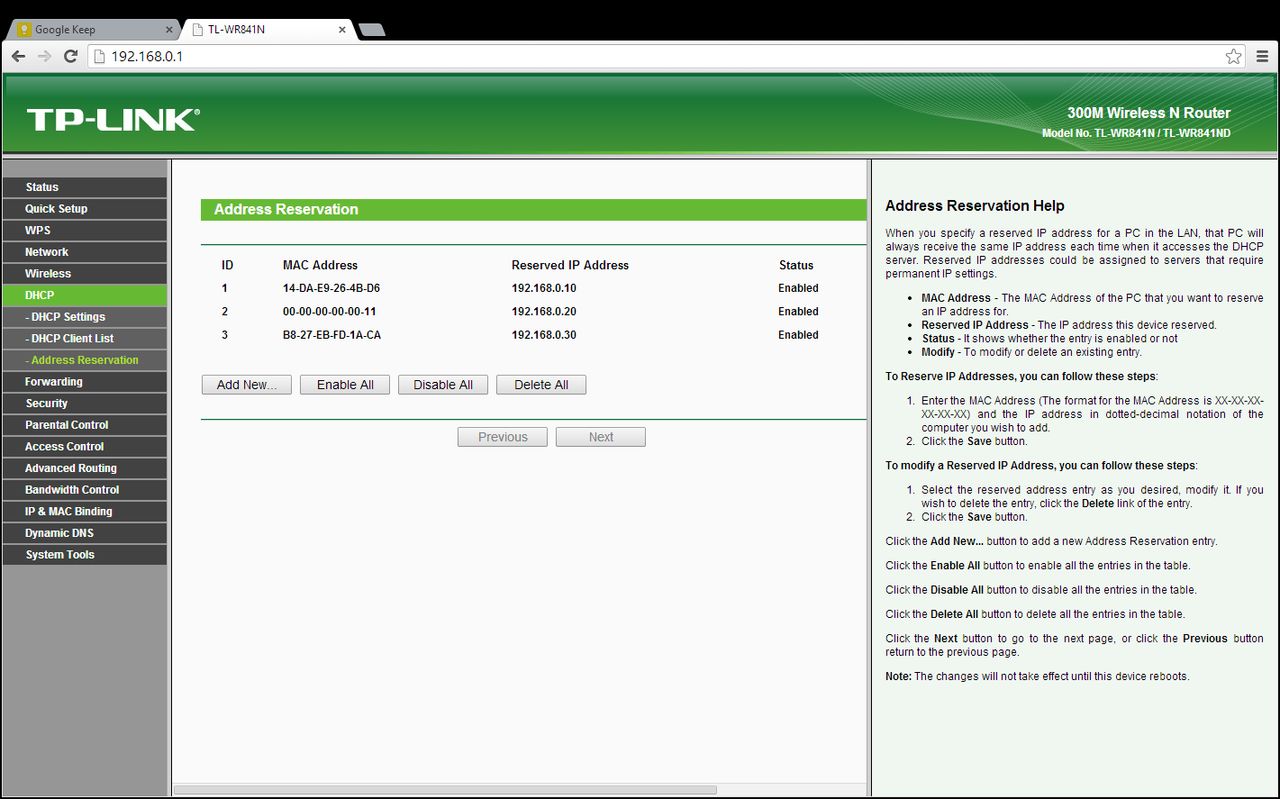1280x799 pixels.
Task: Click the Previous page button
Action: pyautogui.click(x=502, y=437)
